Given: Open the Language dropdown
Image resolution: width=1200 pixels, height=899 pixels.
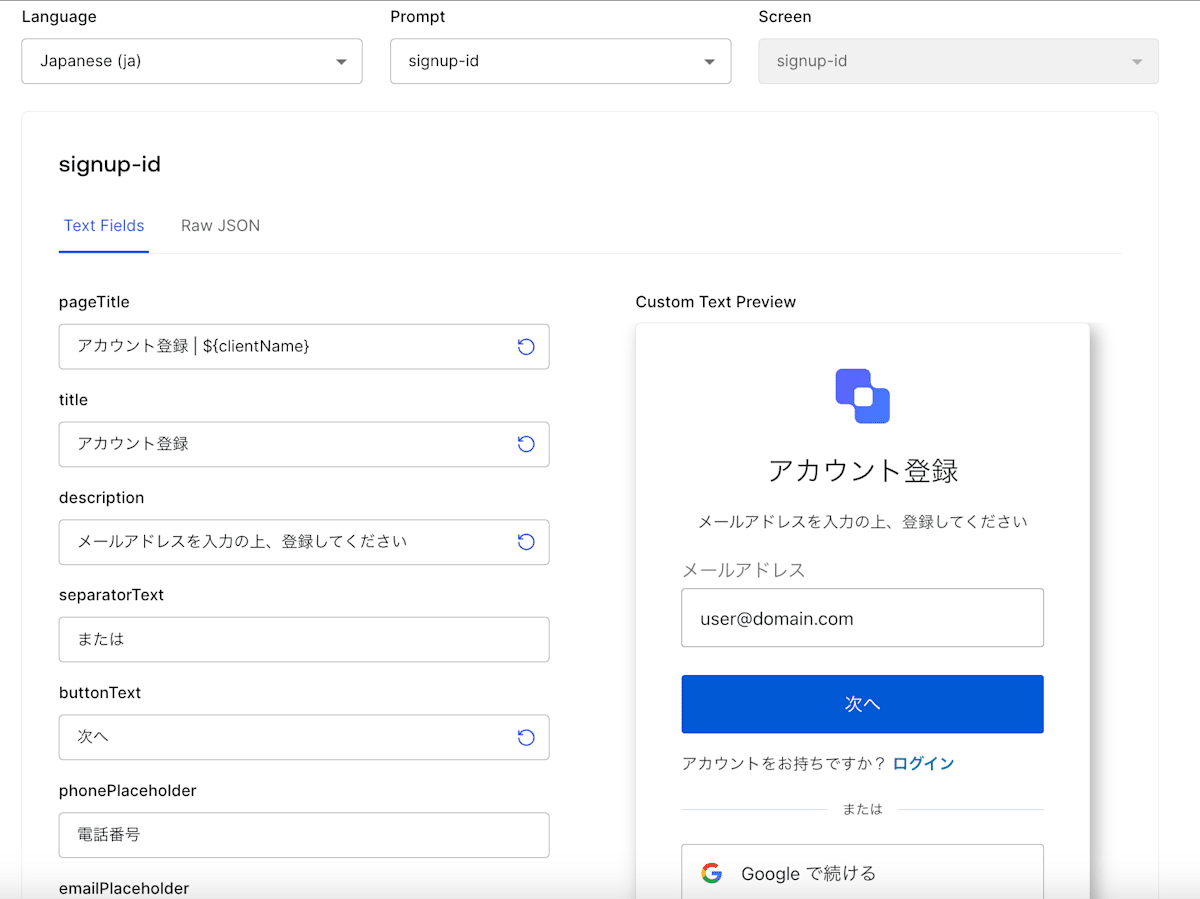Looking at the screenshot, I should click(x=192, y=61).
